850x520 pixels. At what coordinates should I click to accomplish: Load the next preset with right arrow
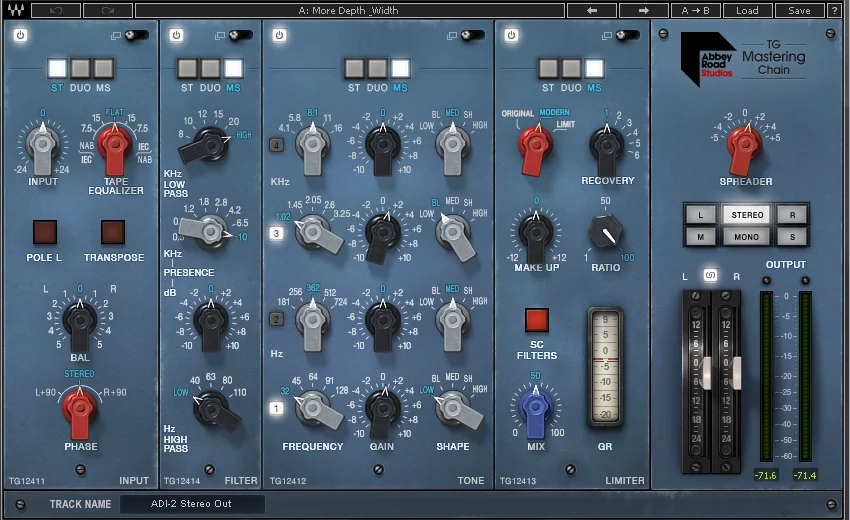pos(643,10)
